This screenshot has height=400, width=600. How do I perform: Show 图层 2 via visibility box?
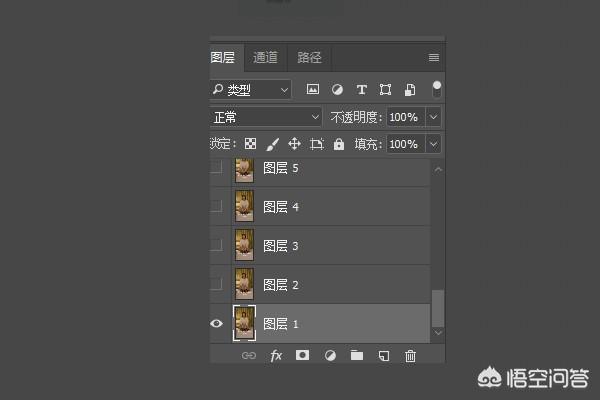[216, 284]
